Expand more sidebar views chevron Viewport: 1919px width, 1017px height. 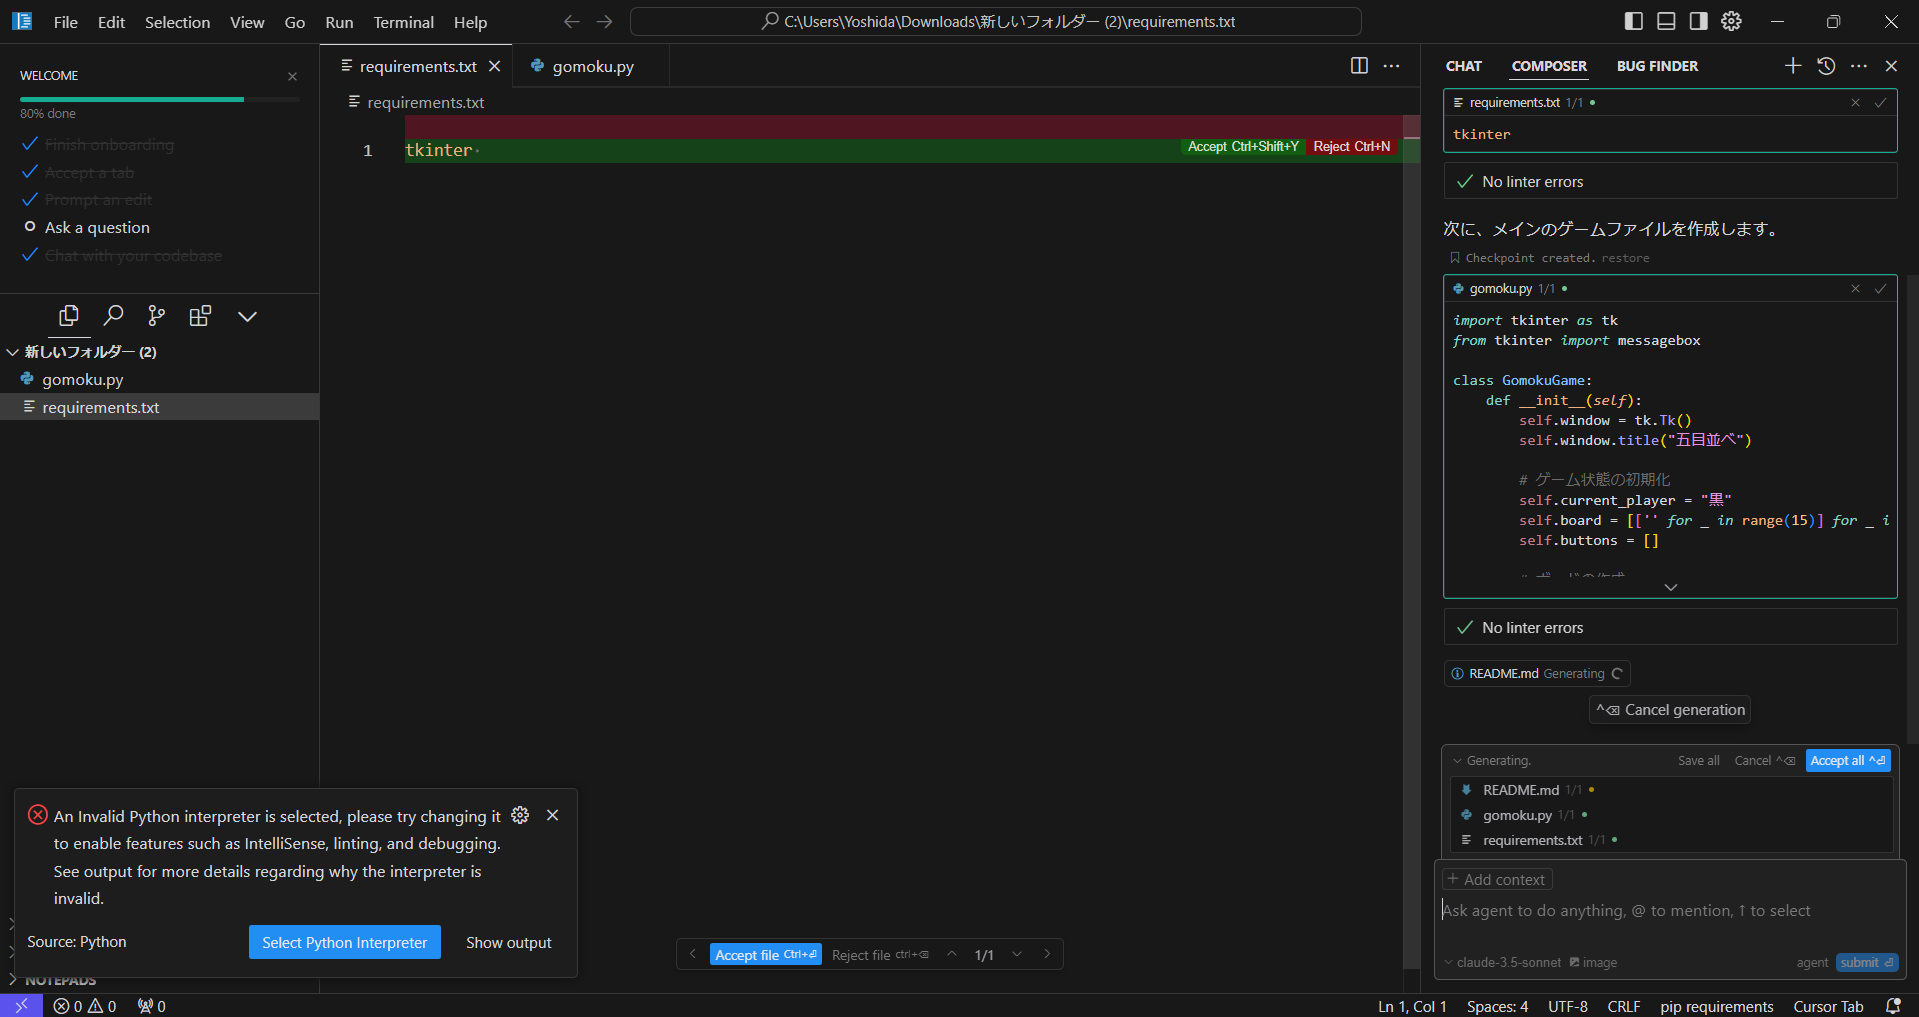pyautogui.click(x=247, y=316)
